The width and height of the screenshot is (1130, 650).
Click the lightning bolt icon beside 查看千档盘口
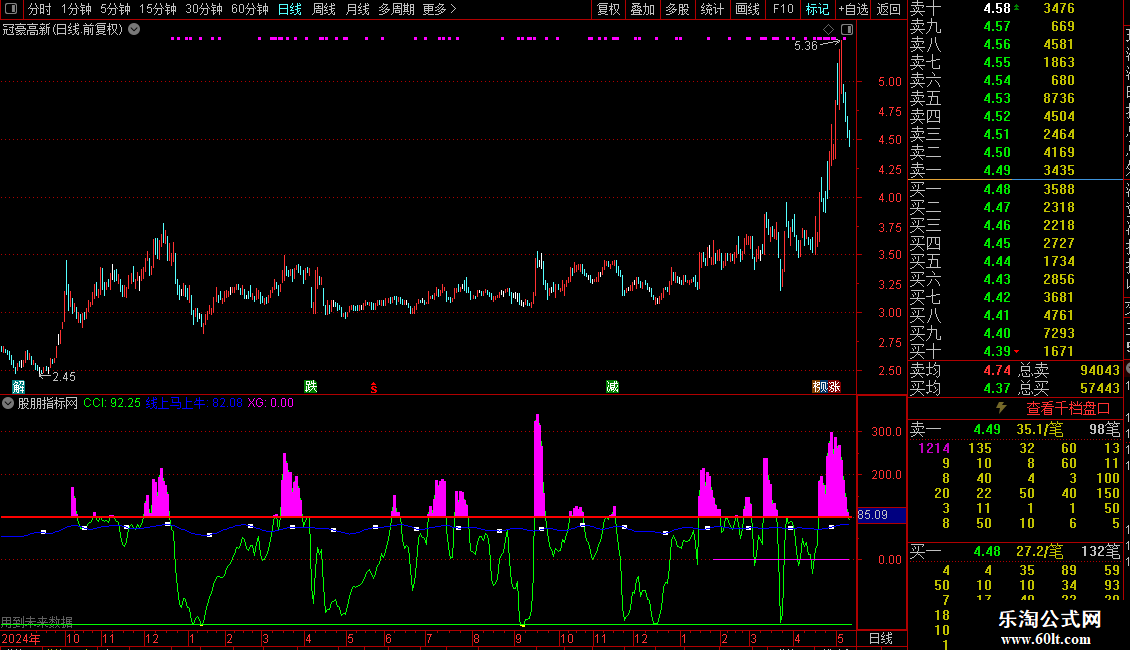tap(1001, 408)
